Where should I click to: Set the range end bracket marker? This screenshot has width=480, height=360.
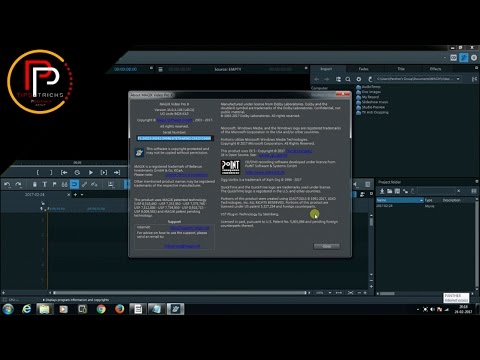point(51,172)
